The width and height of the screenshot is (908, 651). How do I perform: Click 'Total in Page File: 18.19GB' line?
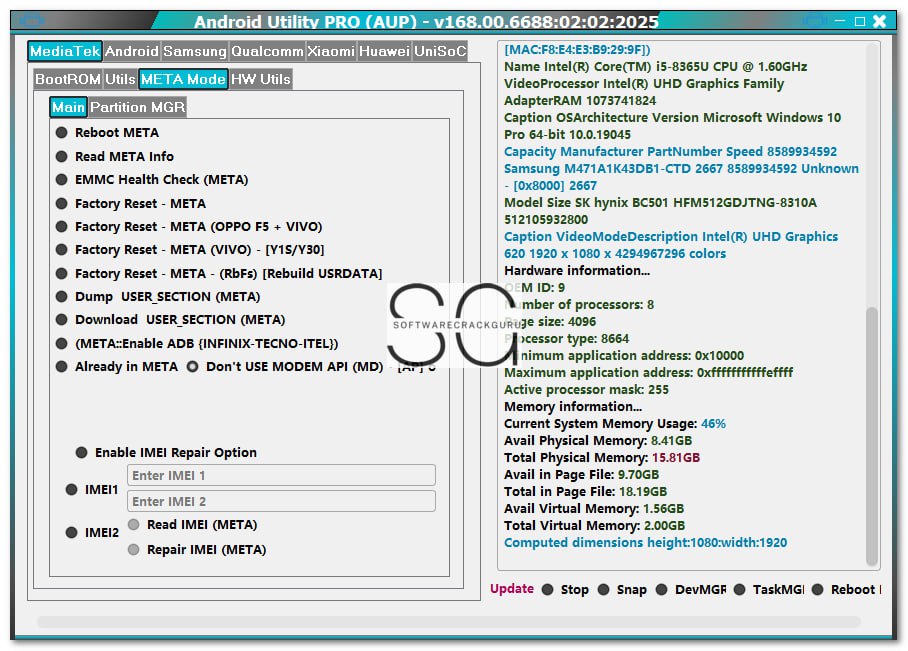pyautogui.click(x=585, y=492)
